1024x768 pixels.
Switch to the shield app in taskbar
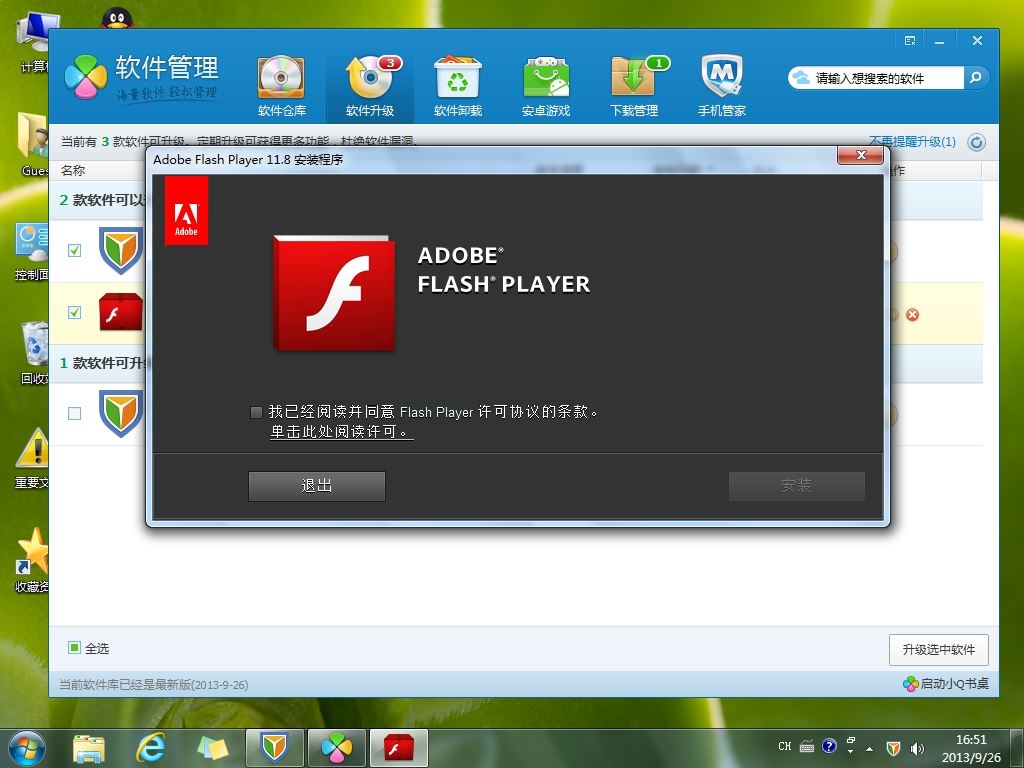pyautogui.click(x=275, y=748)
